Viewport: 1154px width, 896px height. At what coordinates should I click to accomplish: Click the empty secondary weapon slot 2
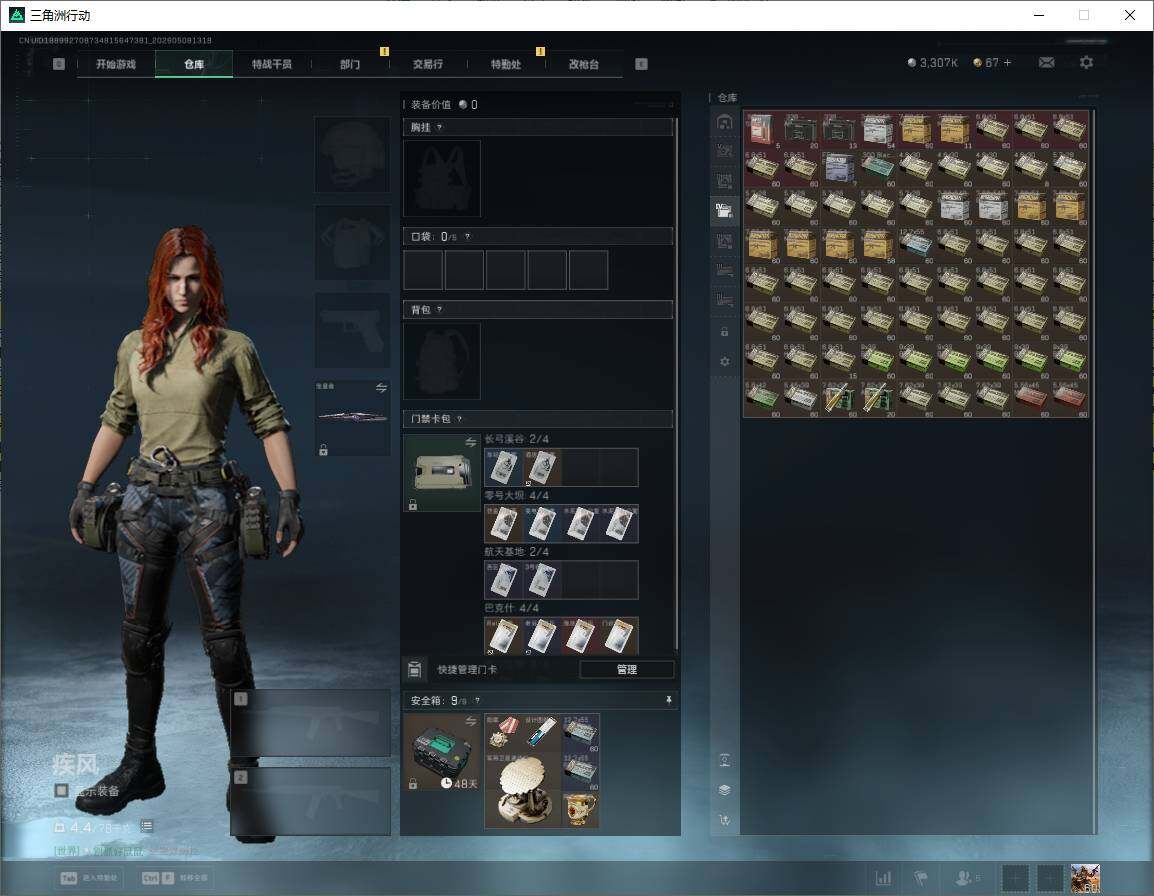(311, 801)
